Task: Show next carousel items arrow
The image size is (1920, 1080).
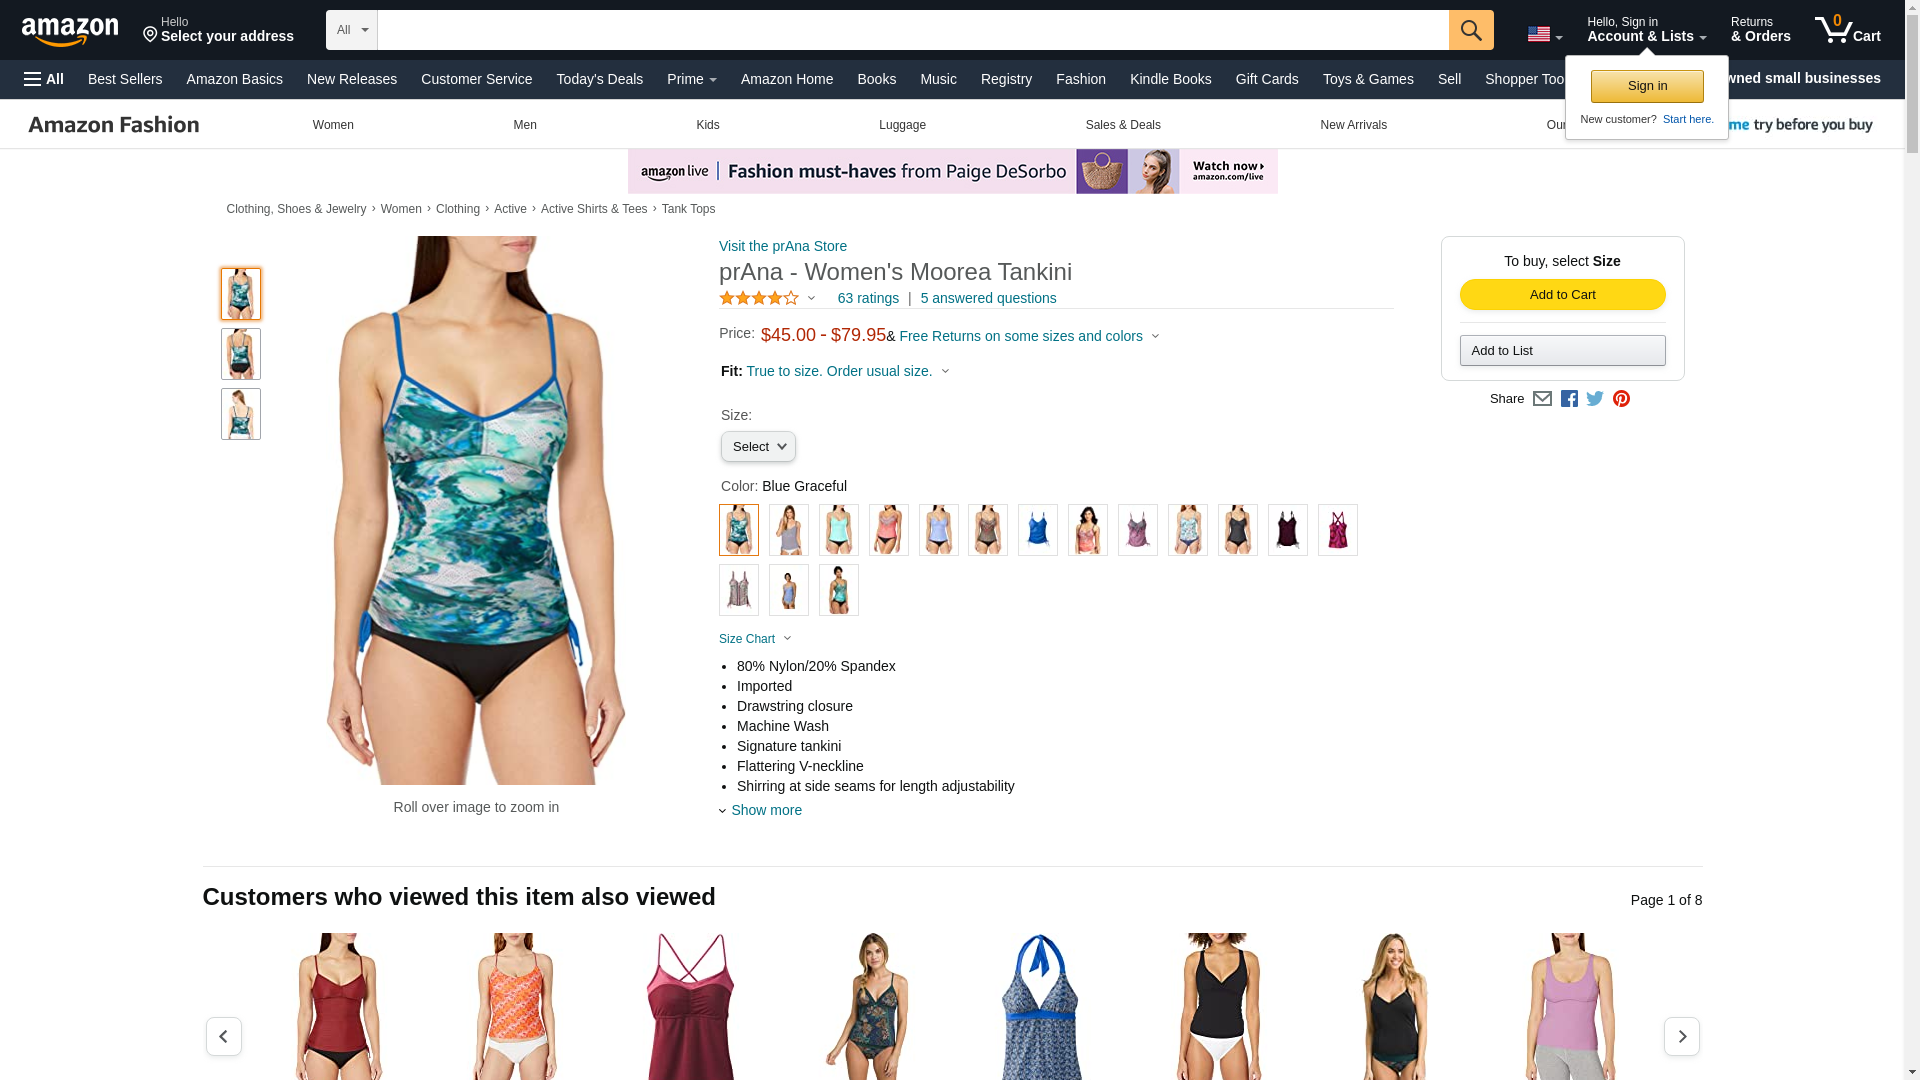Action: 1681,1036
